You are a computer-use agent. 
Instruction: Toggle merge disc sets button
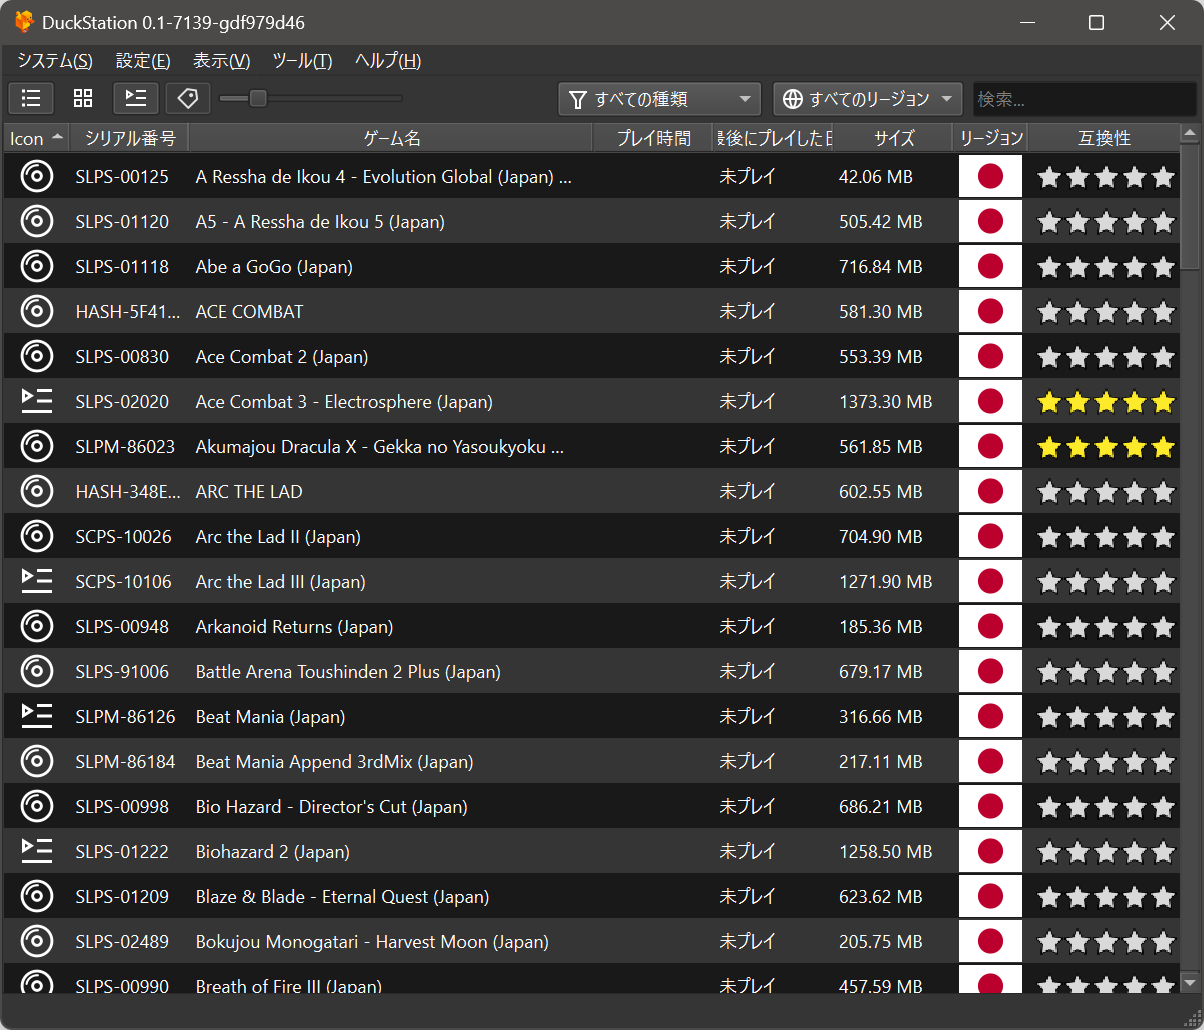tap(136, 98)
